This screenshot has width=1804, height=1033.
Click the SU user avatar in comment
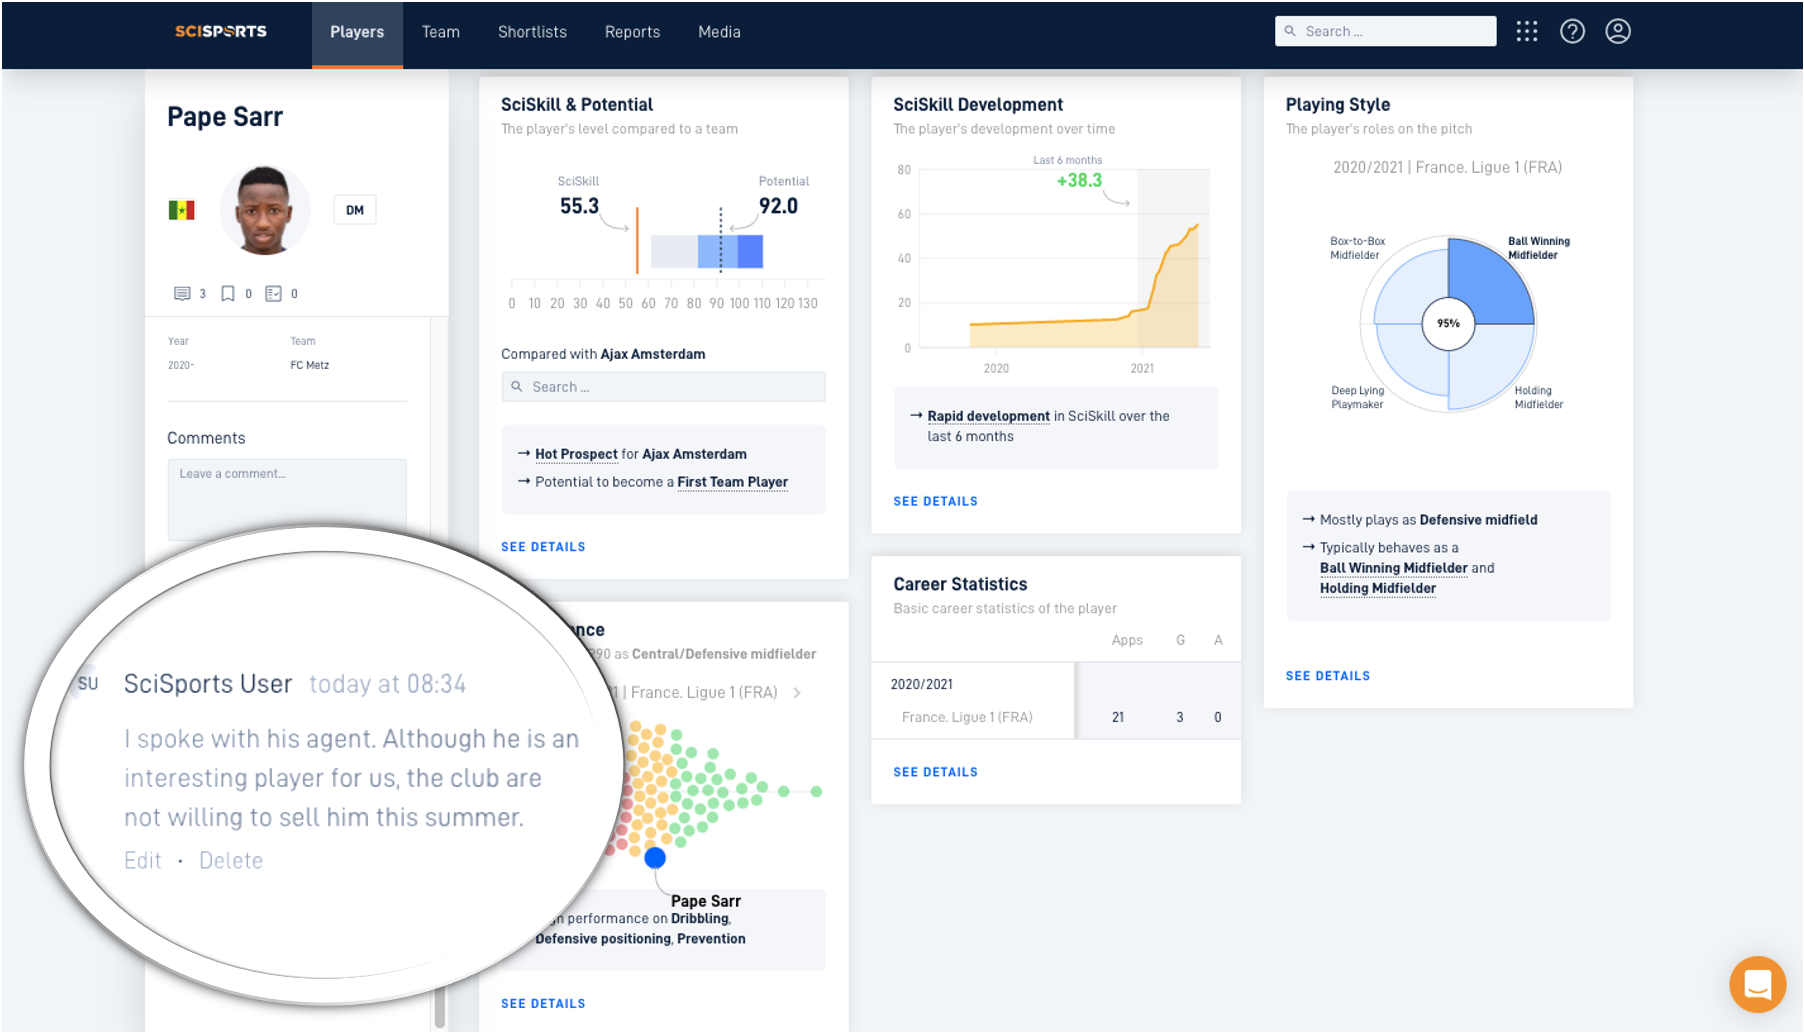click(88, 683)
